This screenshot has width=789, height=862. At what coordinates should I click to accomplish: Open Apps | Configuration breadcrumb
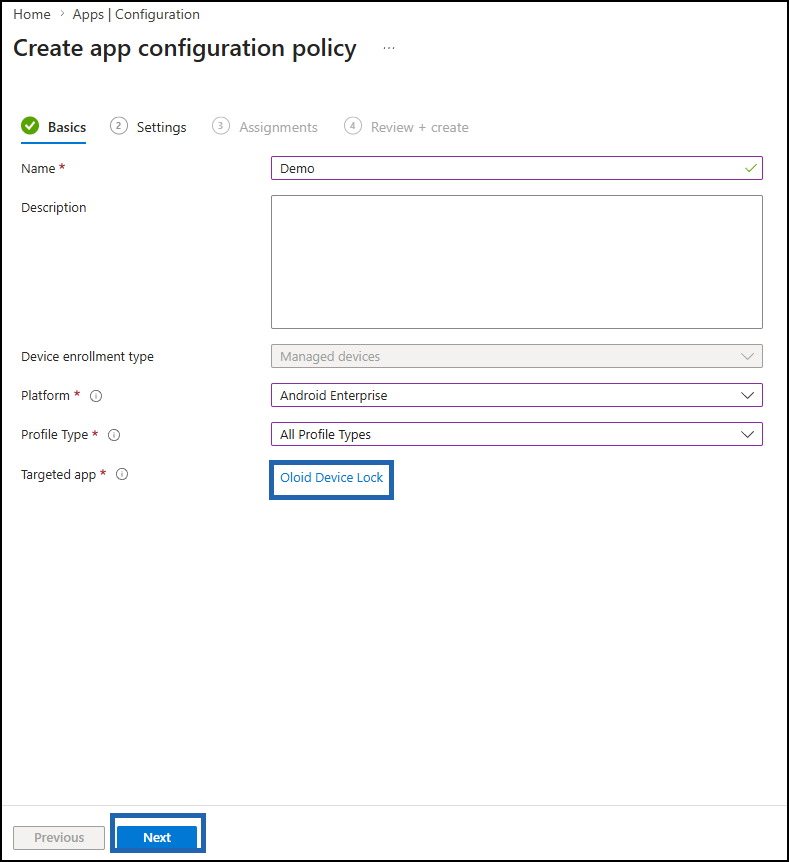[136, 14]
